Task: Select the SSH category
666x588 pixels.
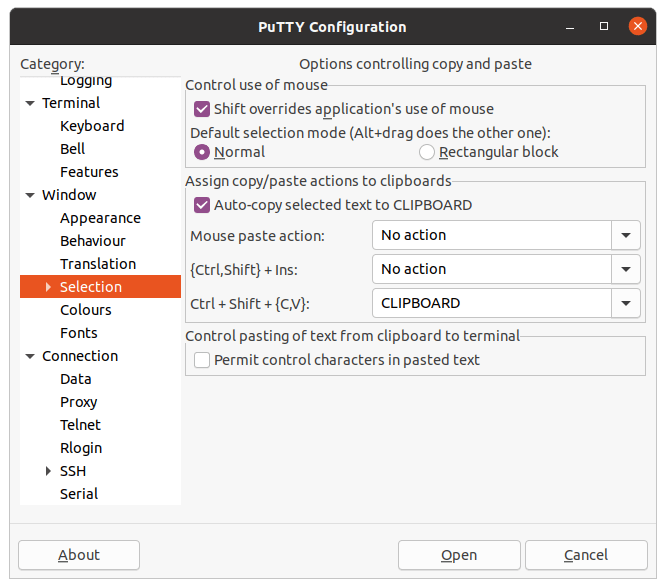Action: (73, 471)
